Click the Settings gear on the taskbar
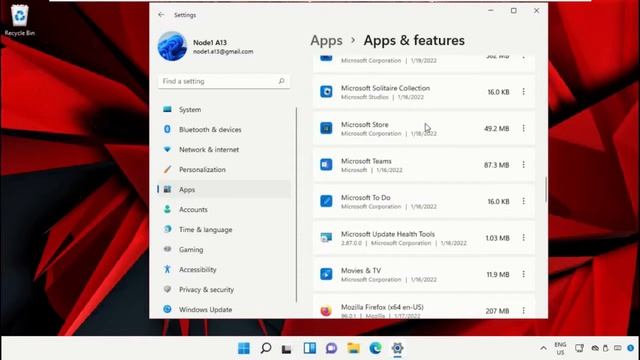Image resolution: width=640 pixels, height=360 pixels. click(397, 348)
